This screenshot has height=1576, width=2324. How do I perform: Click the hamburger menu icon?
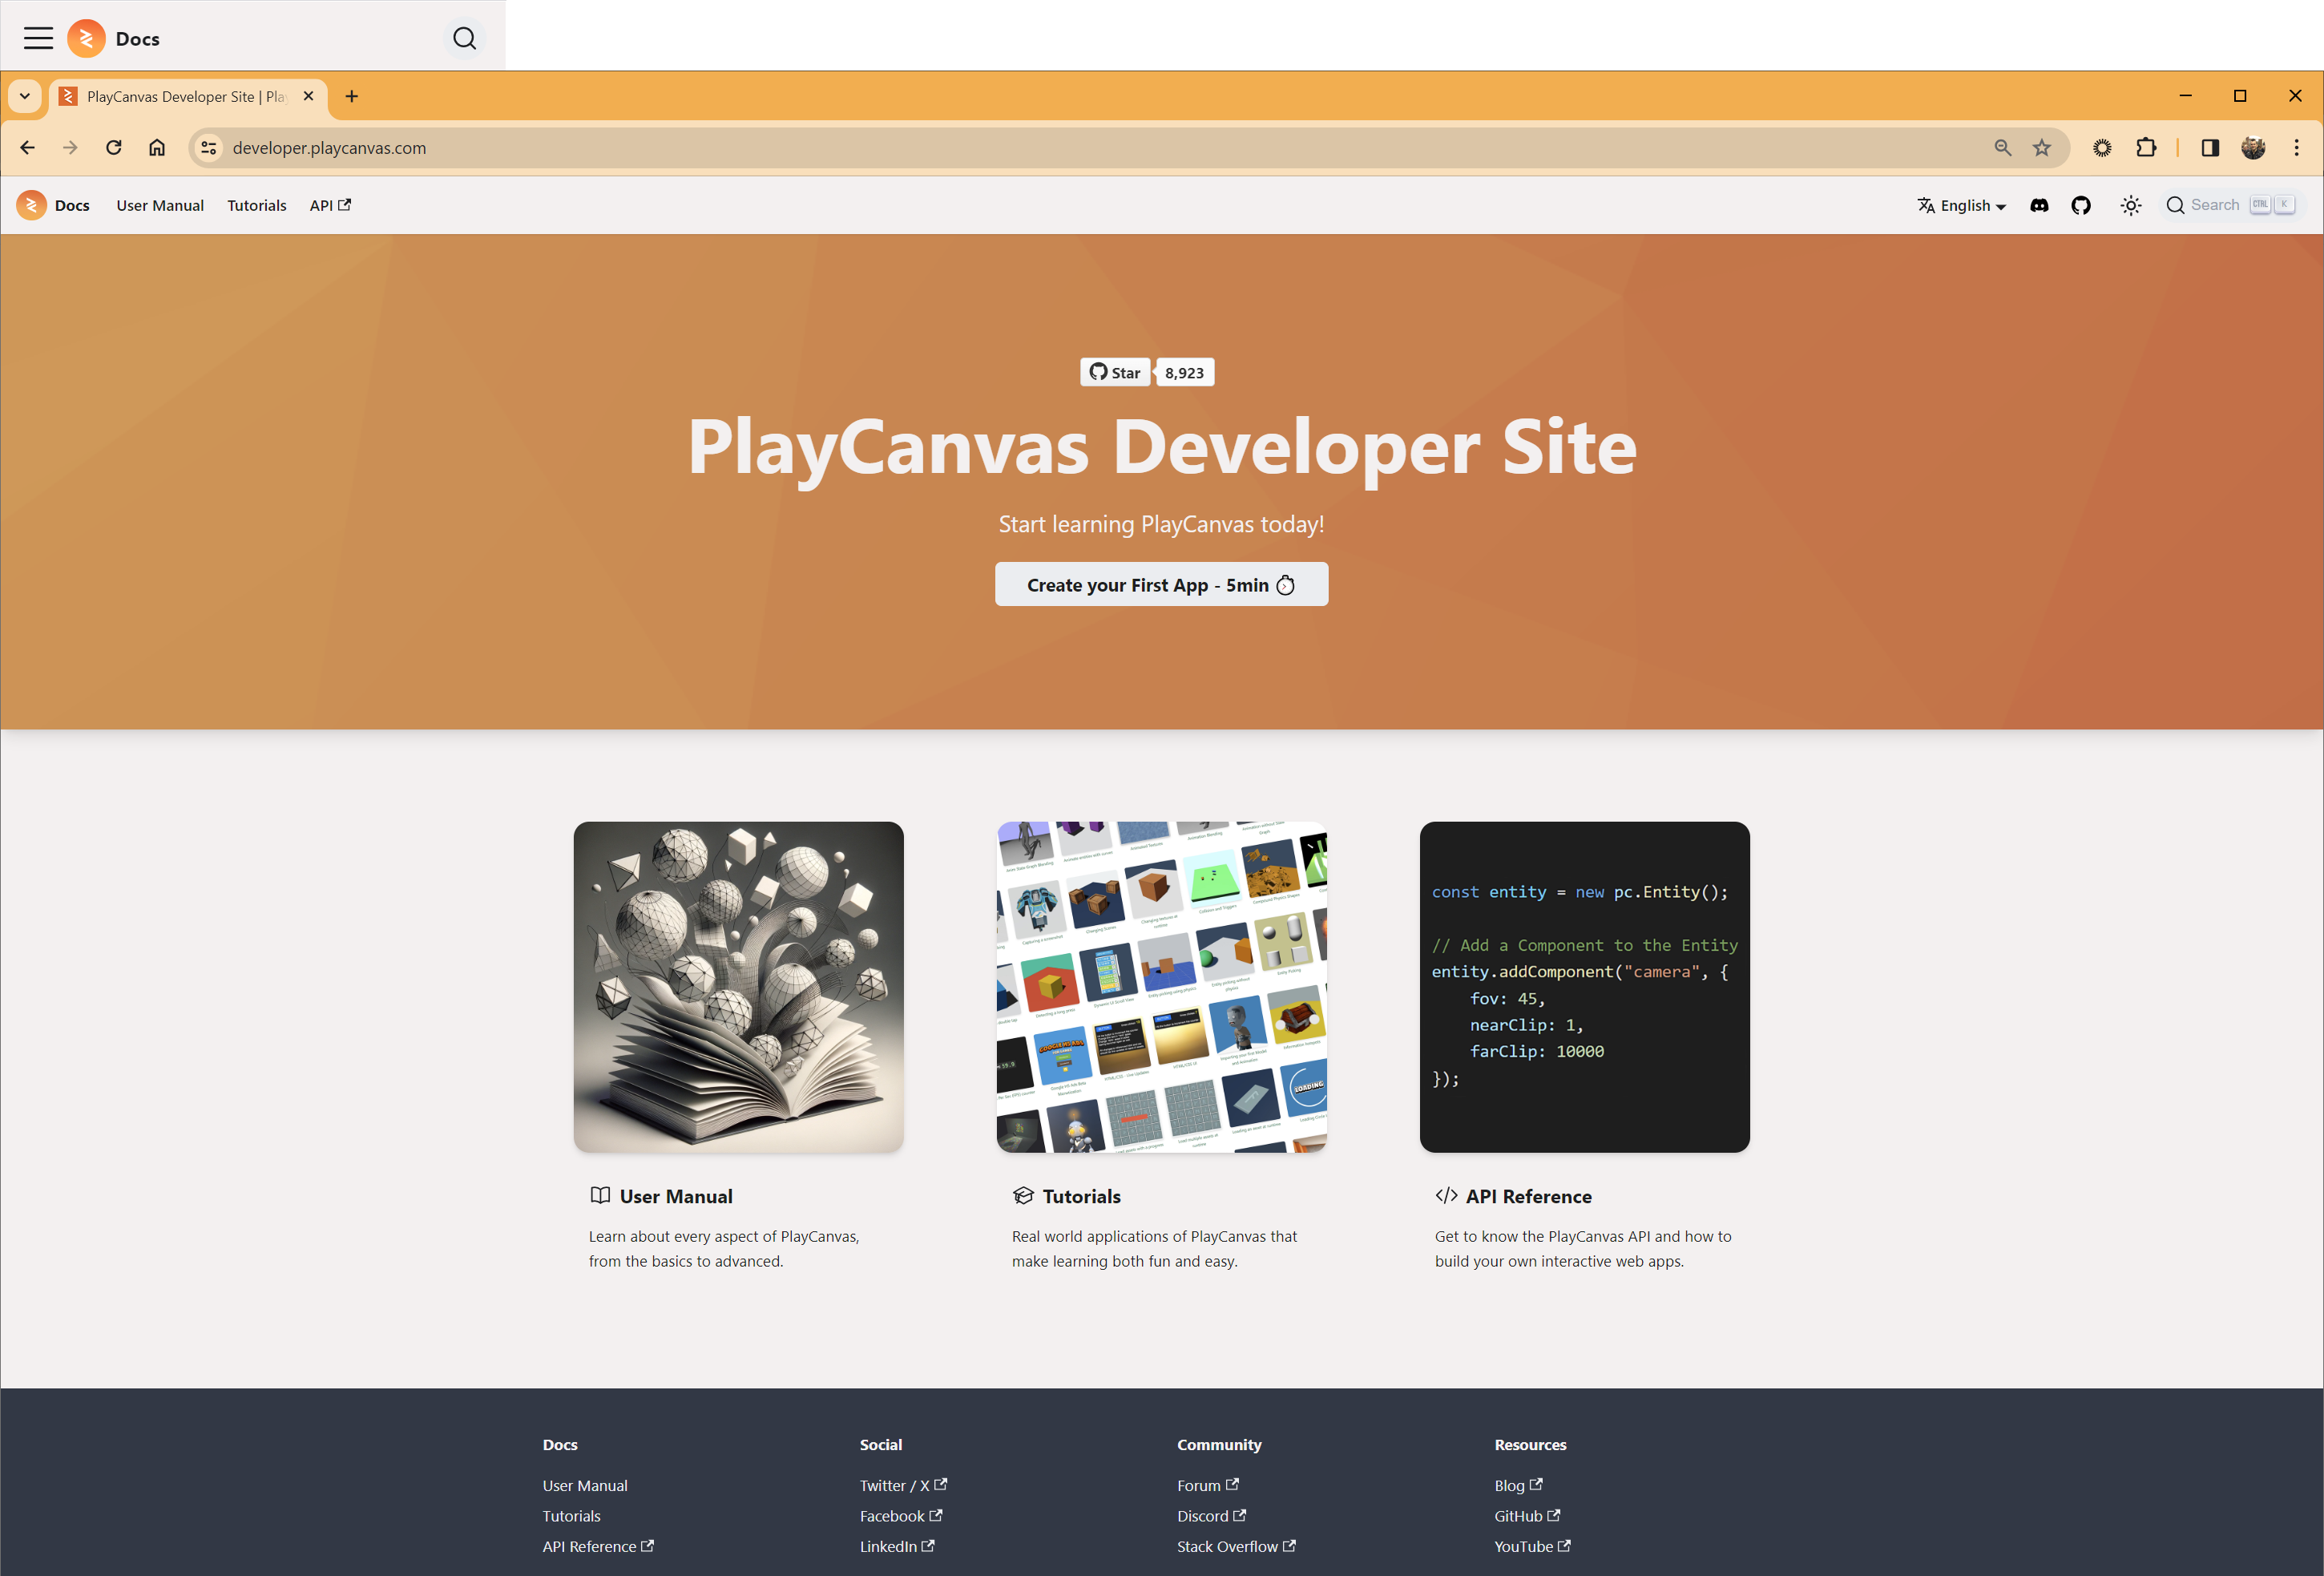[38, 35]
